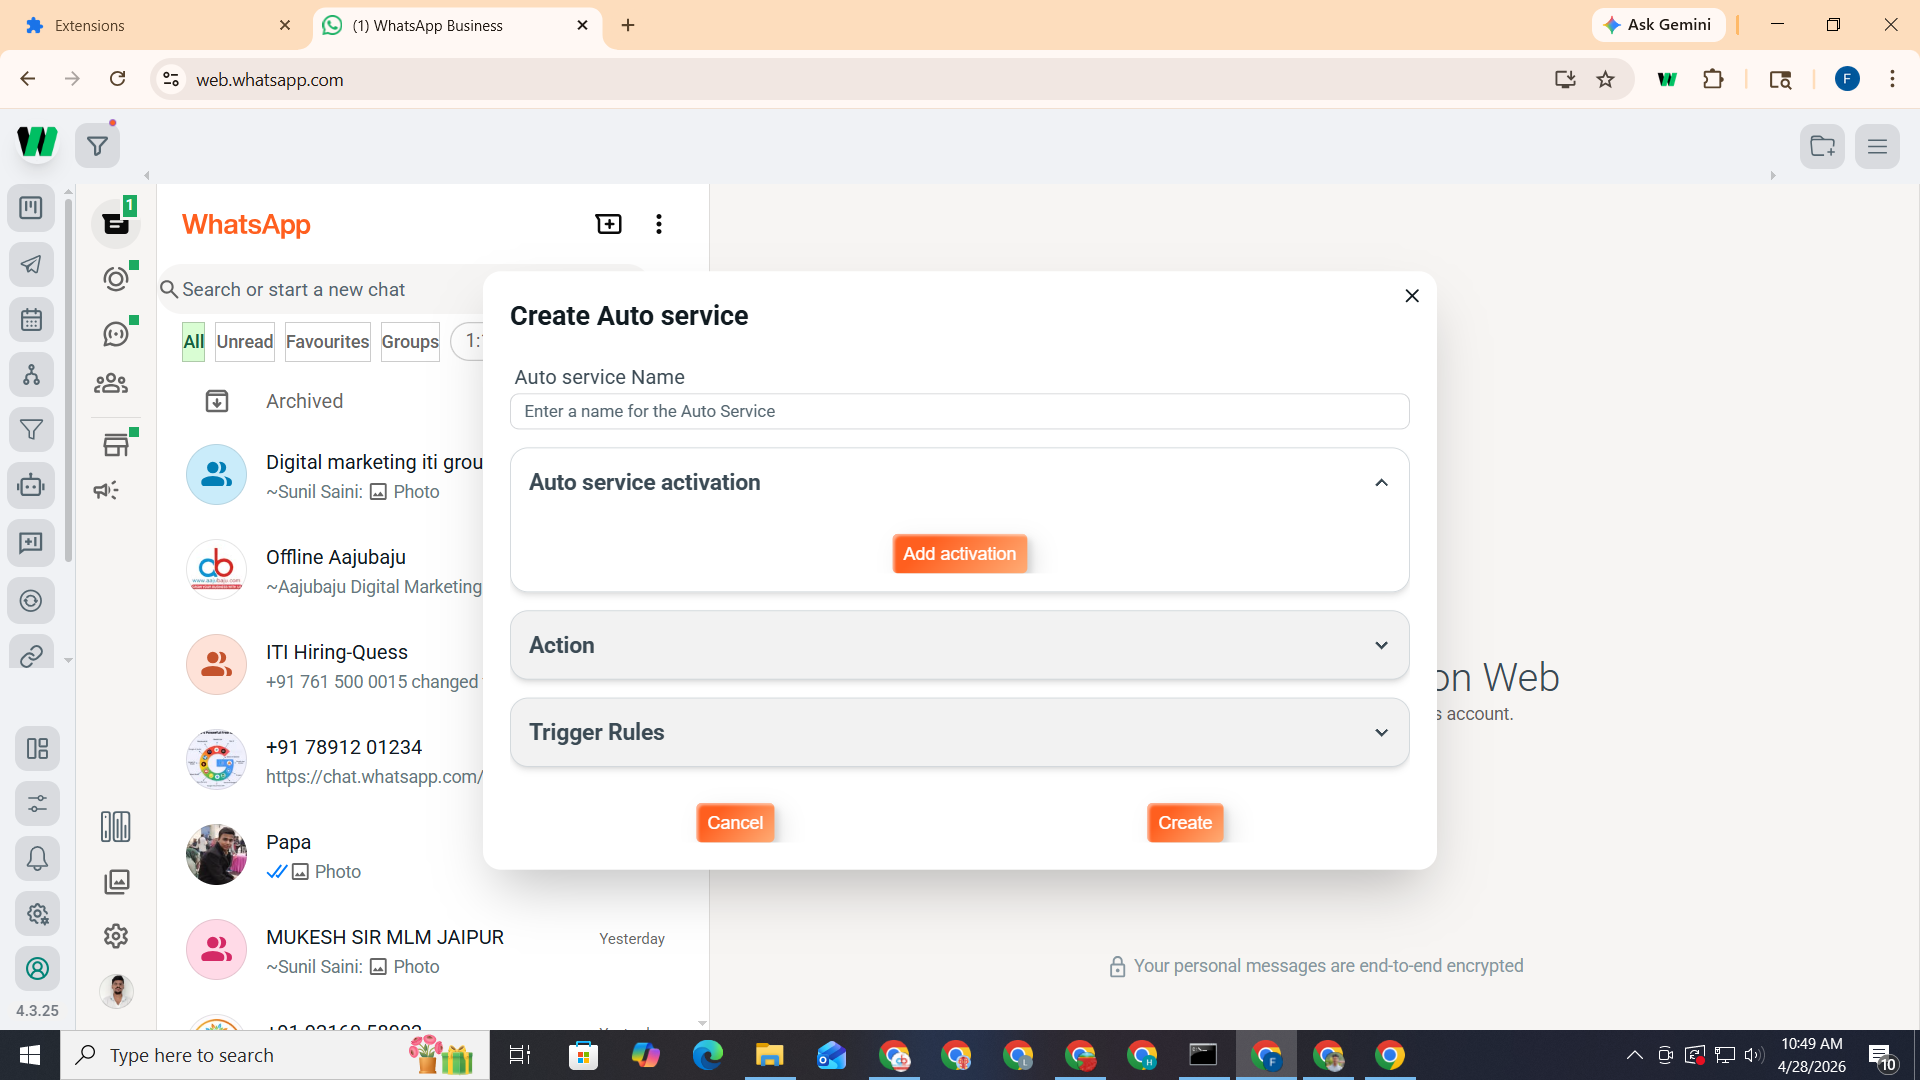Open WhatsApp Channels icon
This screenshot has width=1920, height=1080.
116,334
